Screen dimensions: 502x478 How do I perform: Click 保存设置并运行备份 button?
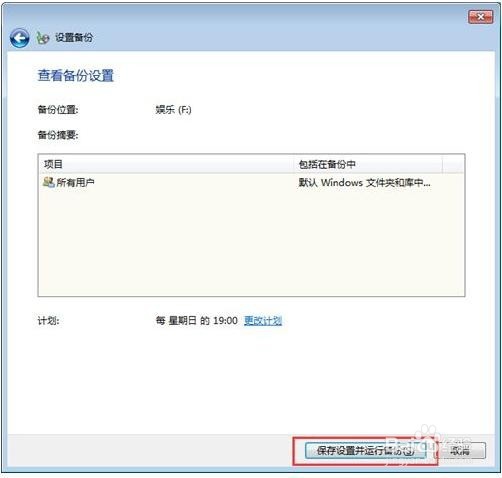365,451
